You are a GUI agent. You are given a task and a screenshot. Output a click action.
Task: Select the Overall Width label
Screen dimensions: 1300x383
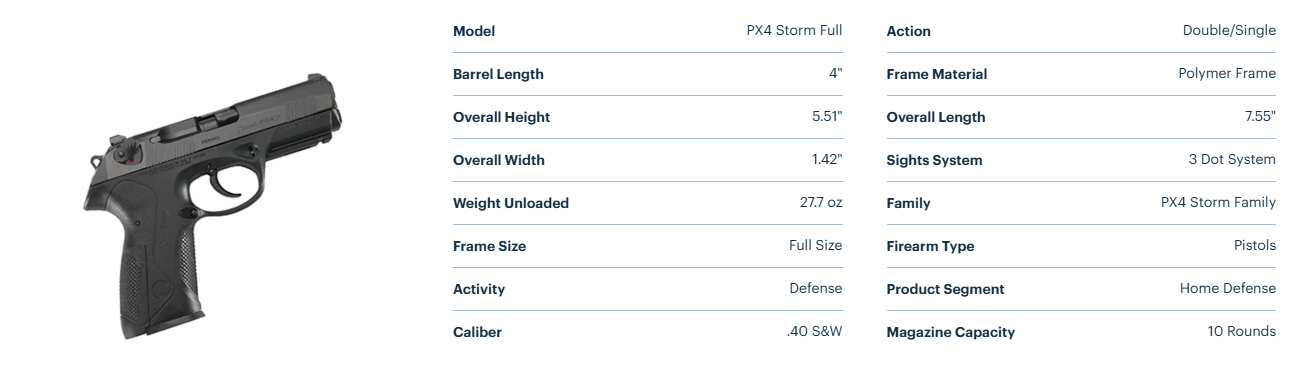click(499, 160)
